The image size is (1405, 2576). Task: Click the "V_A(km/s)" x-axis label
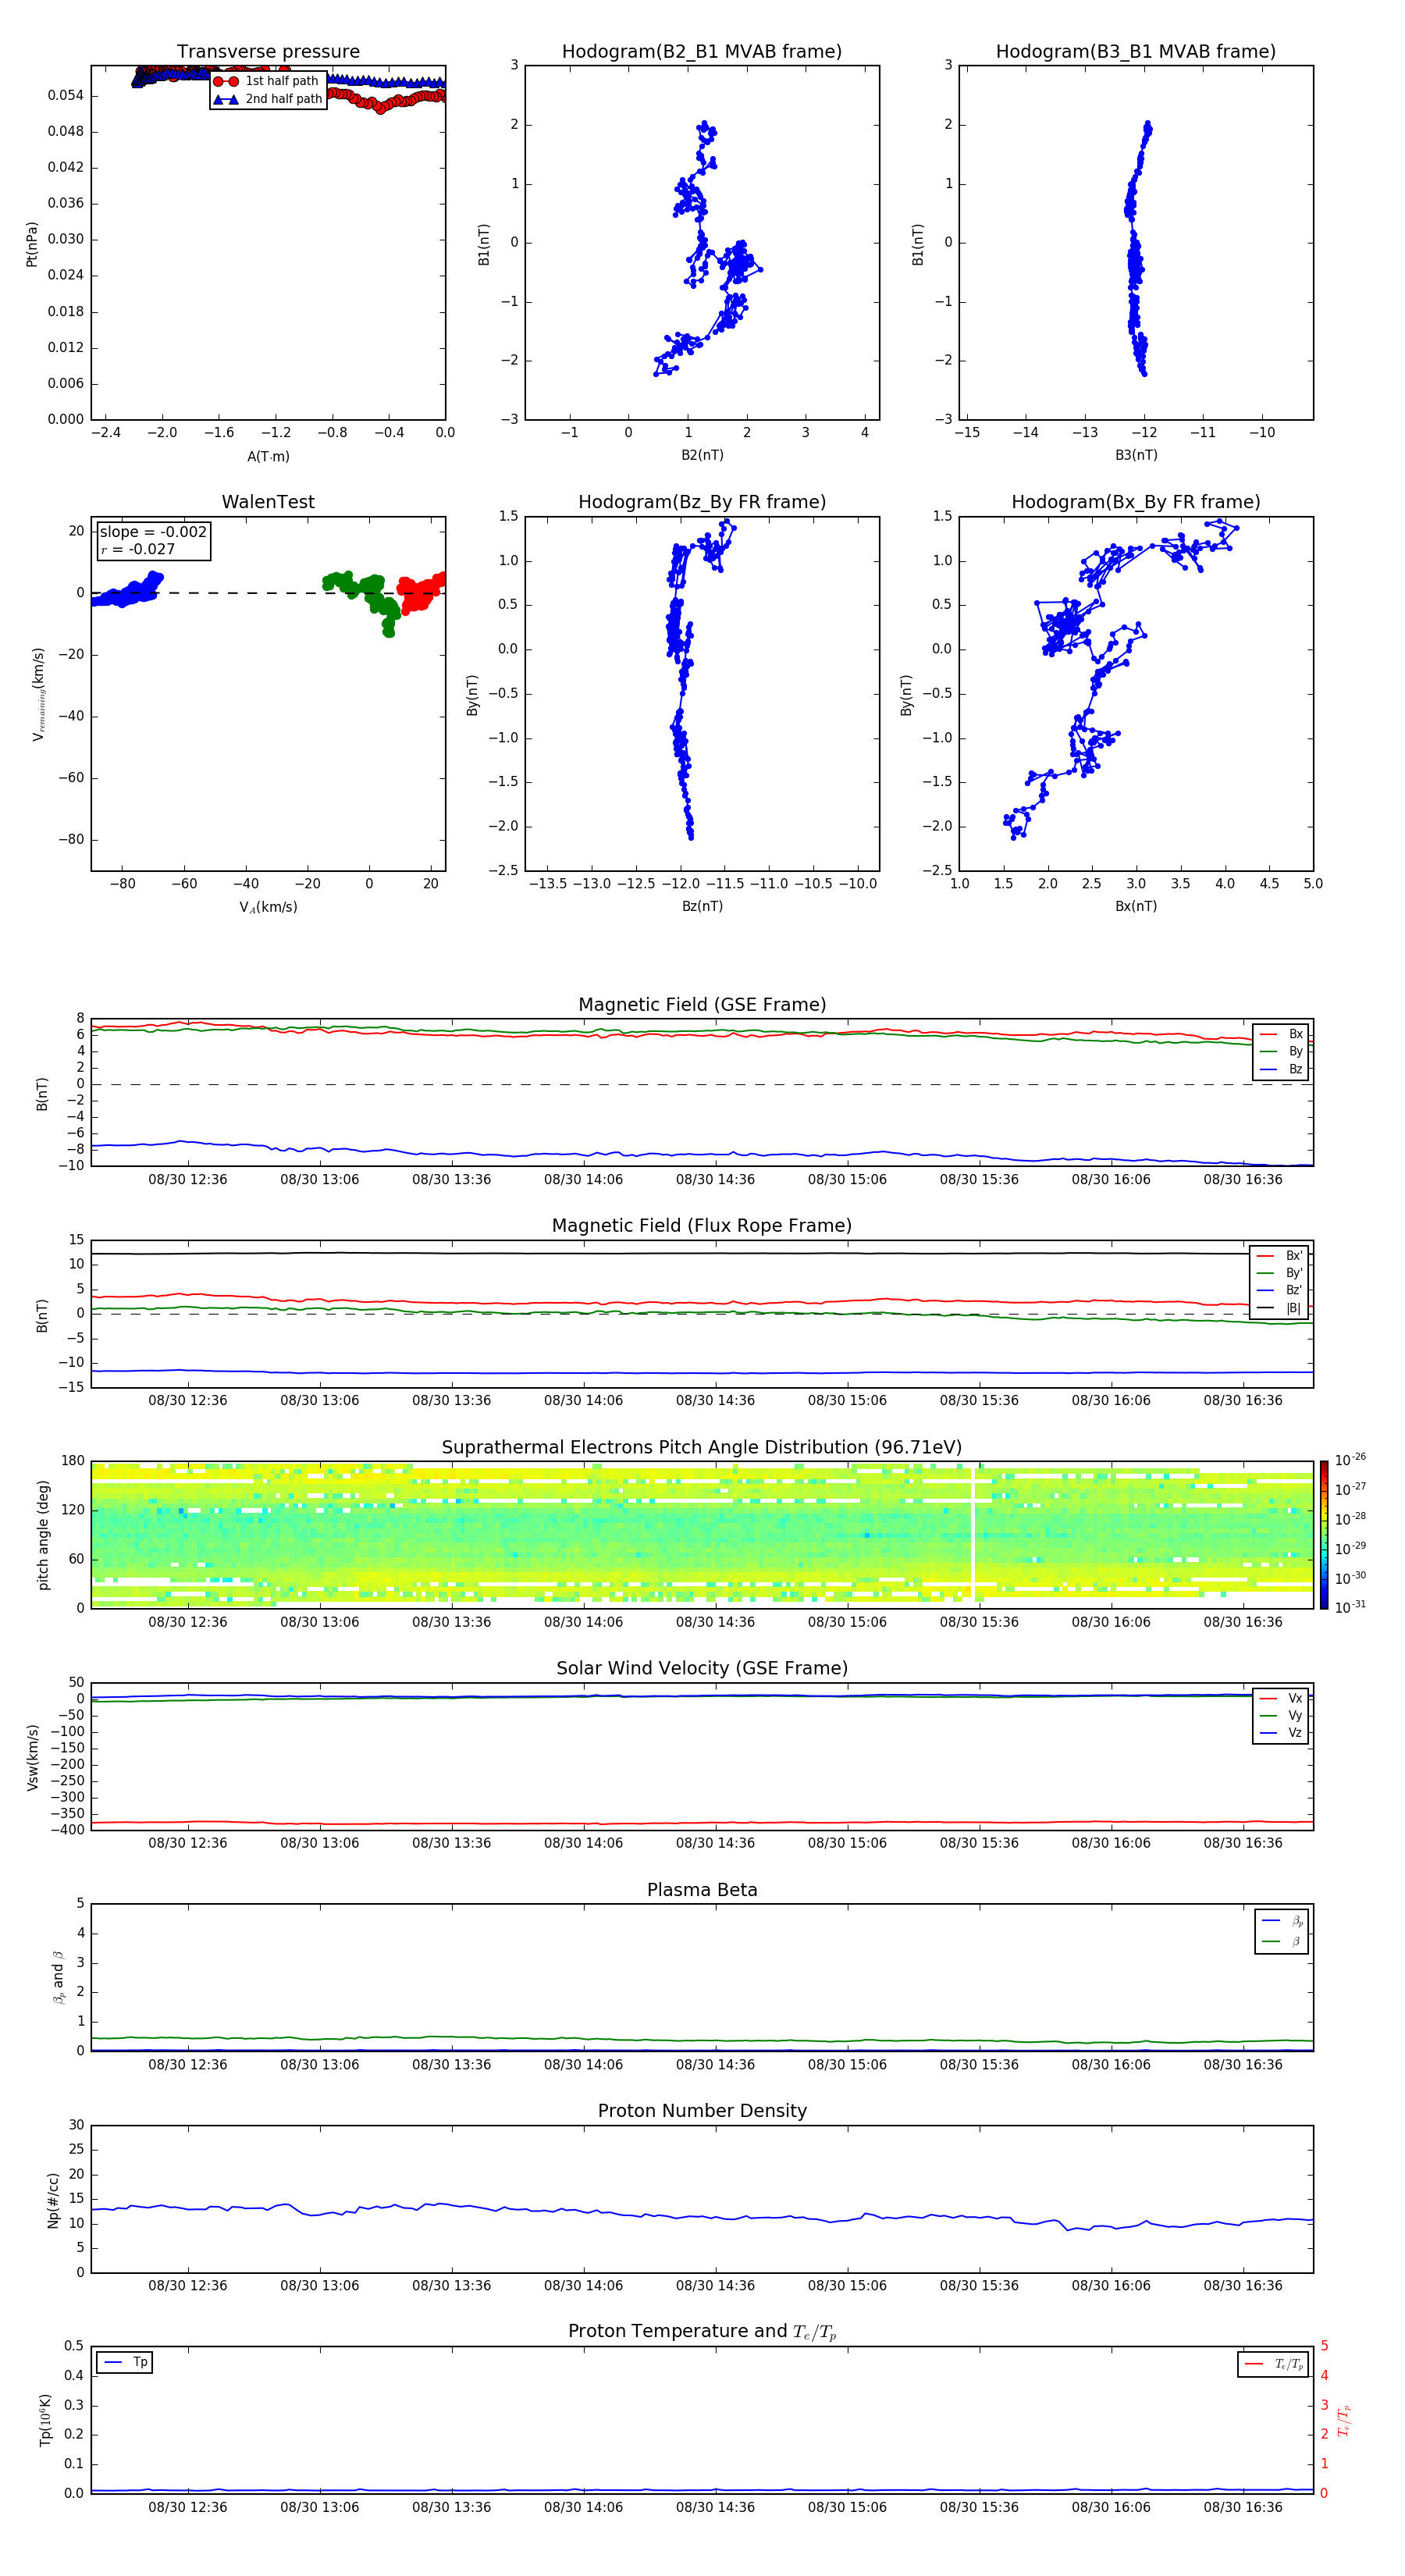click(x=268, y=907)
